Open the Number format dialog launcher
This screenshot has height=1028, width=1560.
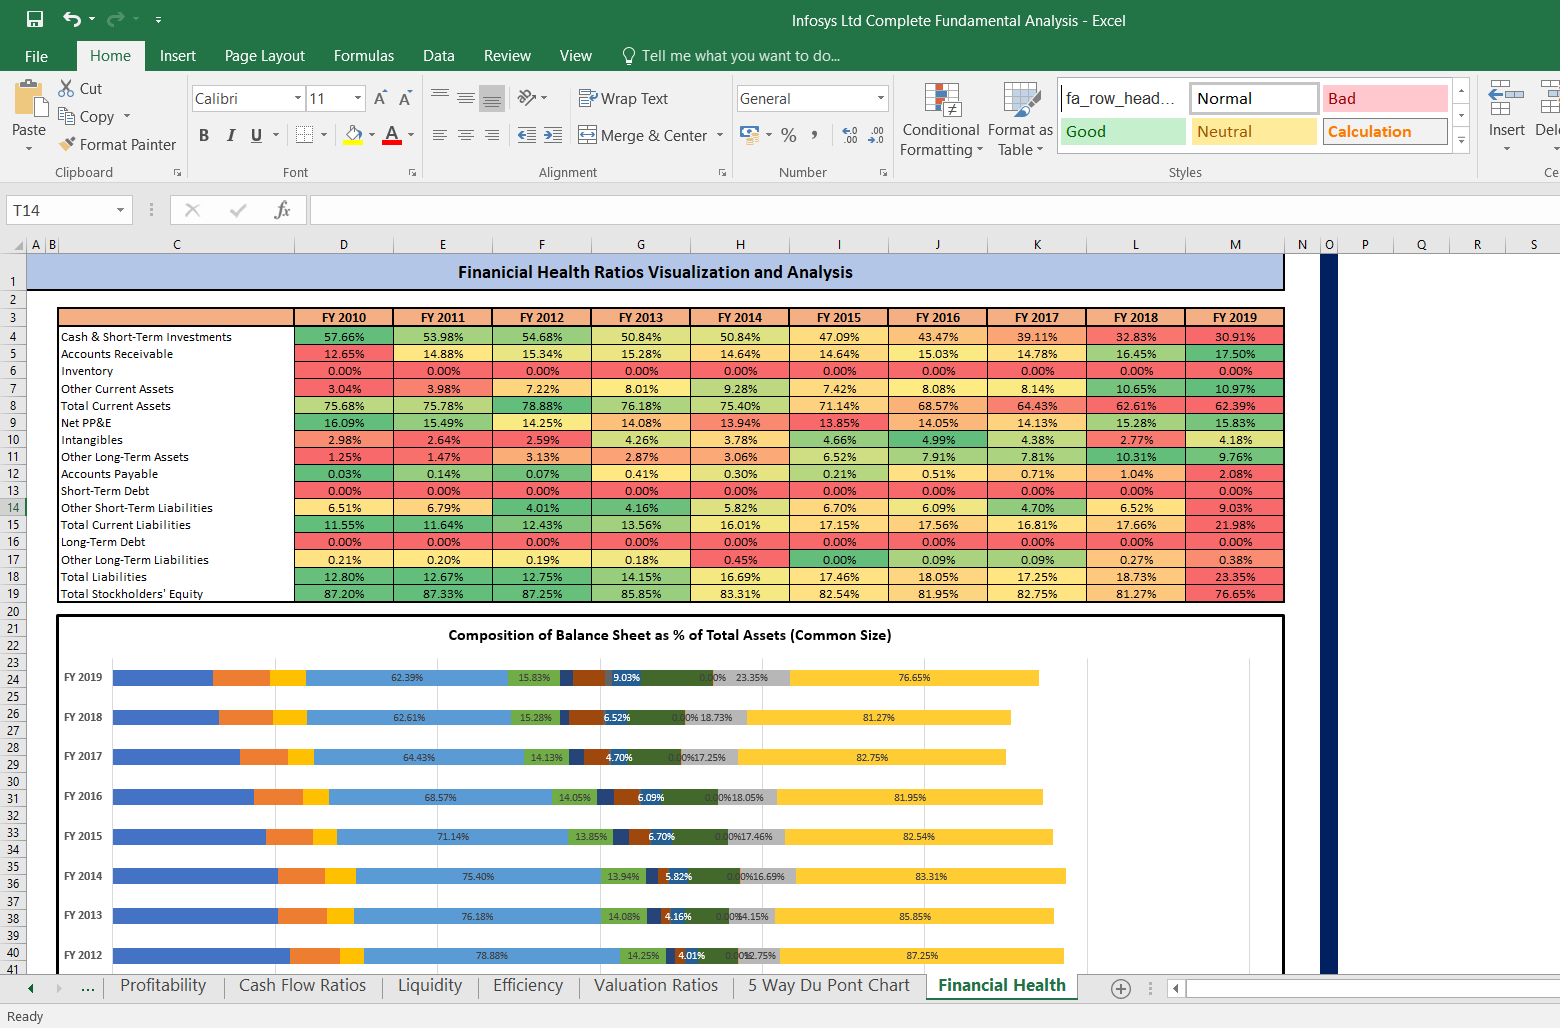tap(883, 173)
